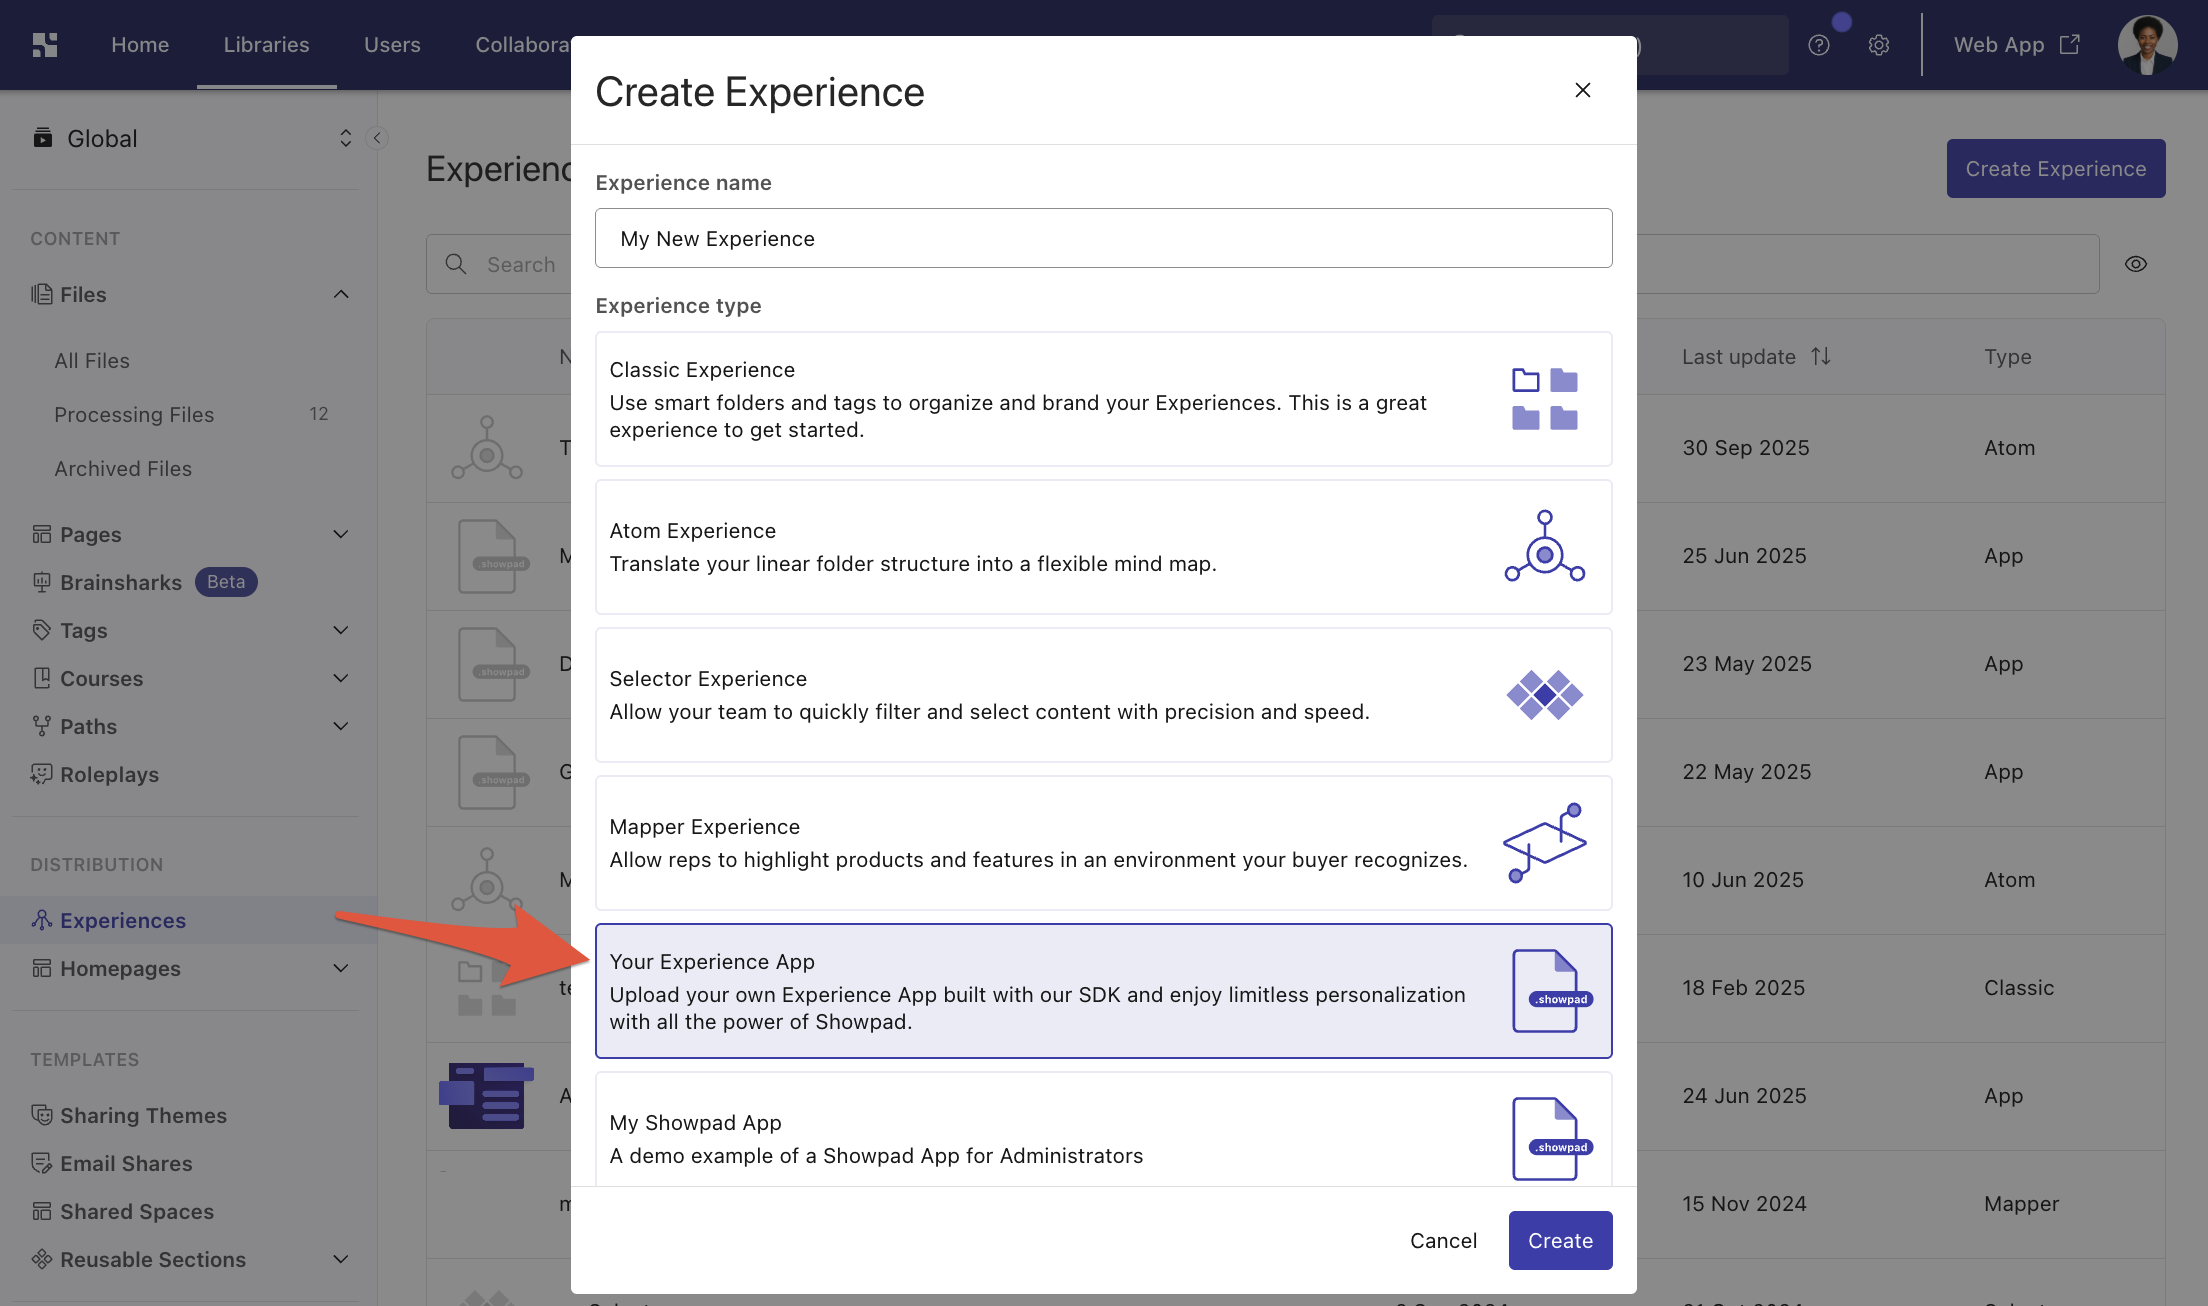This screenshot has width=2208, height=1306.
Task: Open the settings gear icon
Action: pyautogui.click(x=1879, y=45)
